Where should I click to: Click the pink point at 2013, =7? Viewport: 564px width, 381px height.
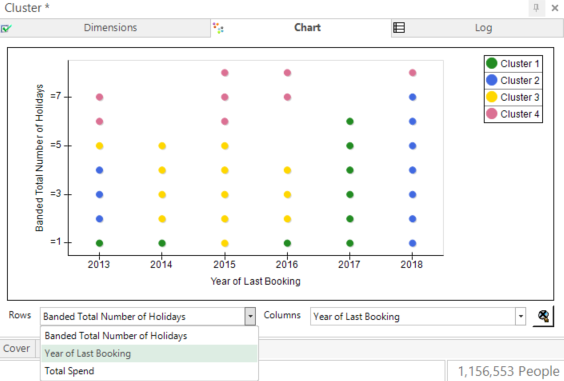[x=100, y=97]
